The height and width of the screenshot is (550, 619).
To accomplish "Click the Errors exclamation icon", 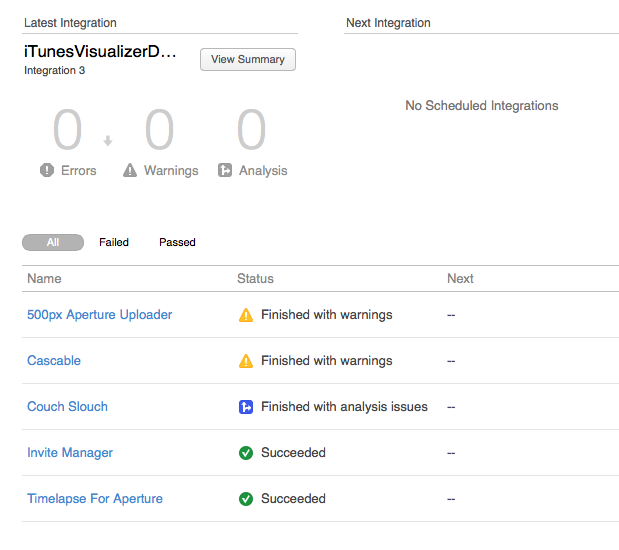I will [47, 171].
